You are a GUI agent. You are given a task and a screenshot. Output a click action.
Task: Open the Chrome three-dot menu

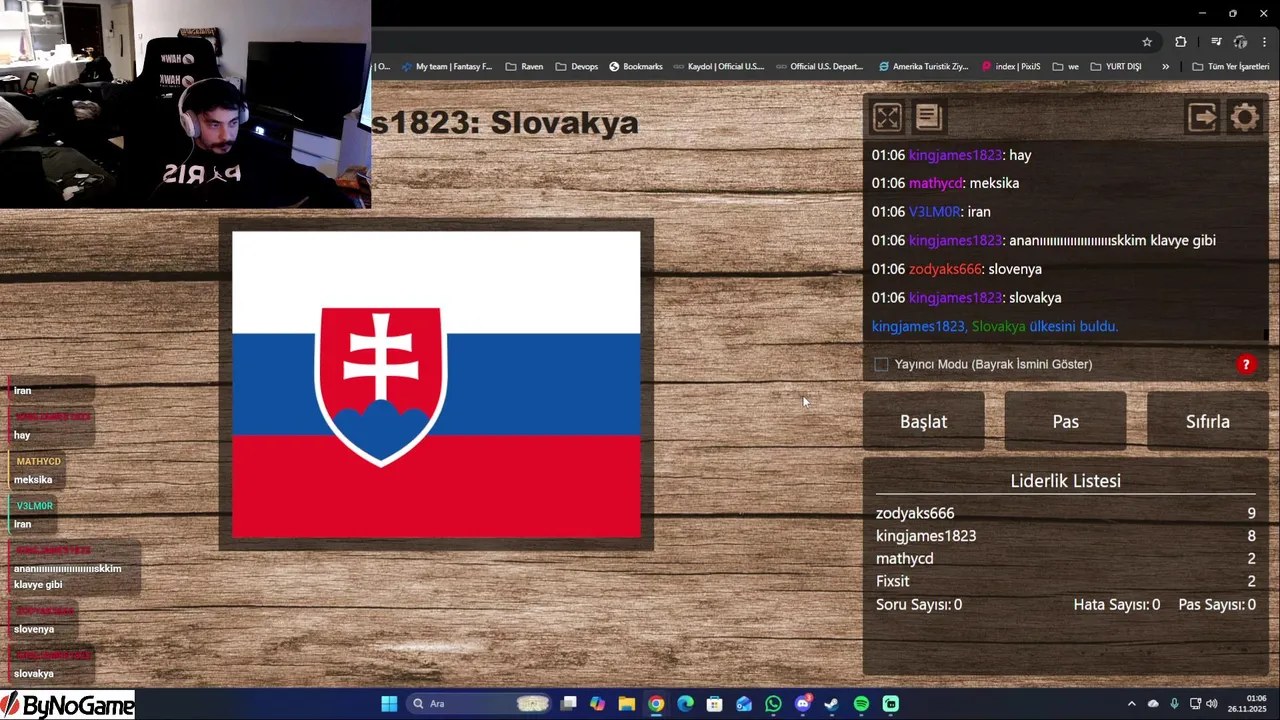(x=1265, y=42)
